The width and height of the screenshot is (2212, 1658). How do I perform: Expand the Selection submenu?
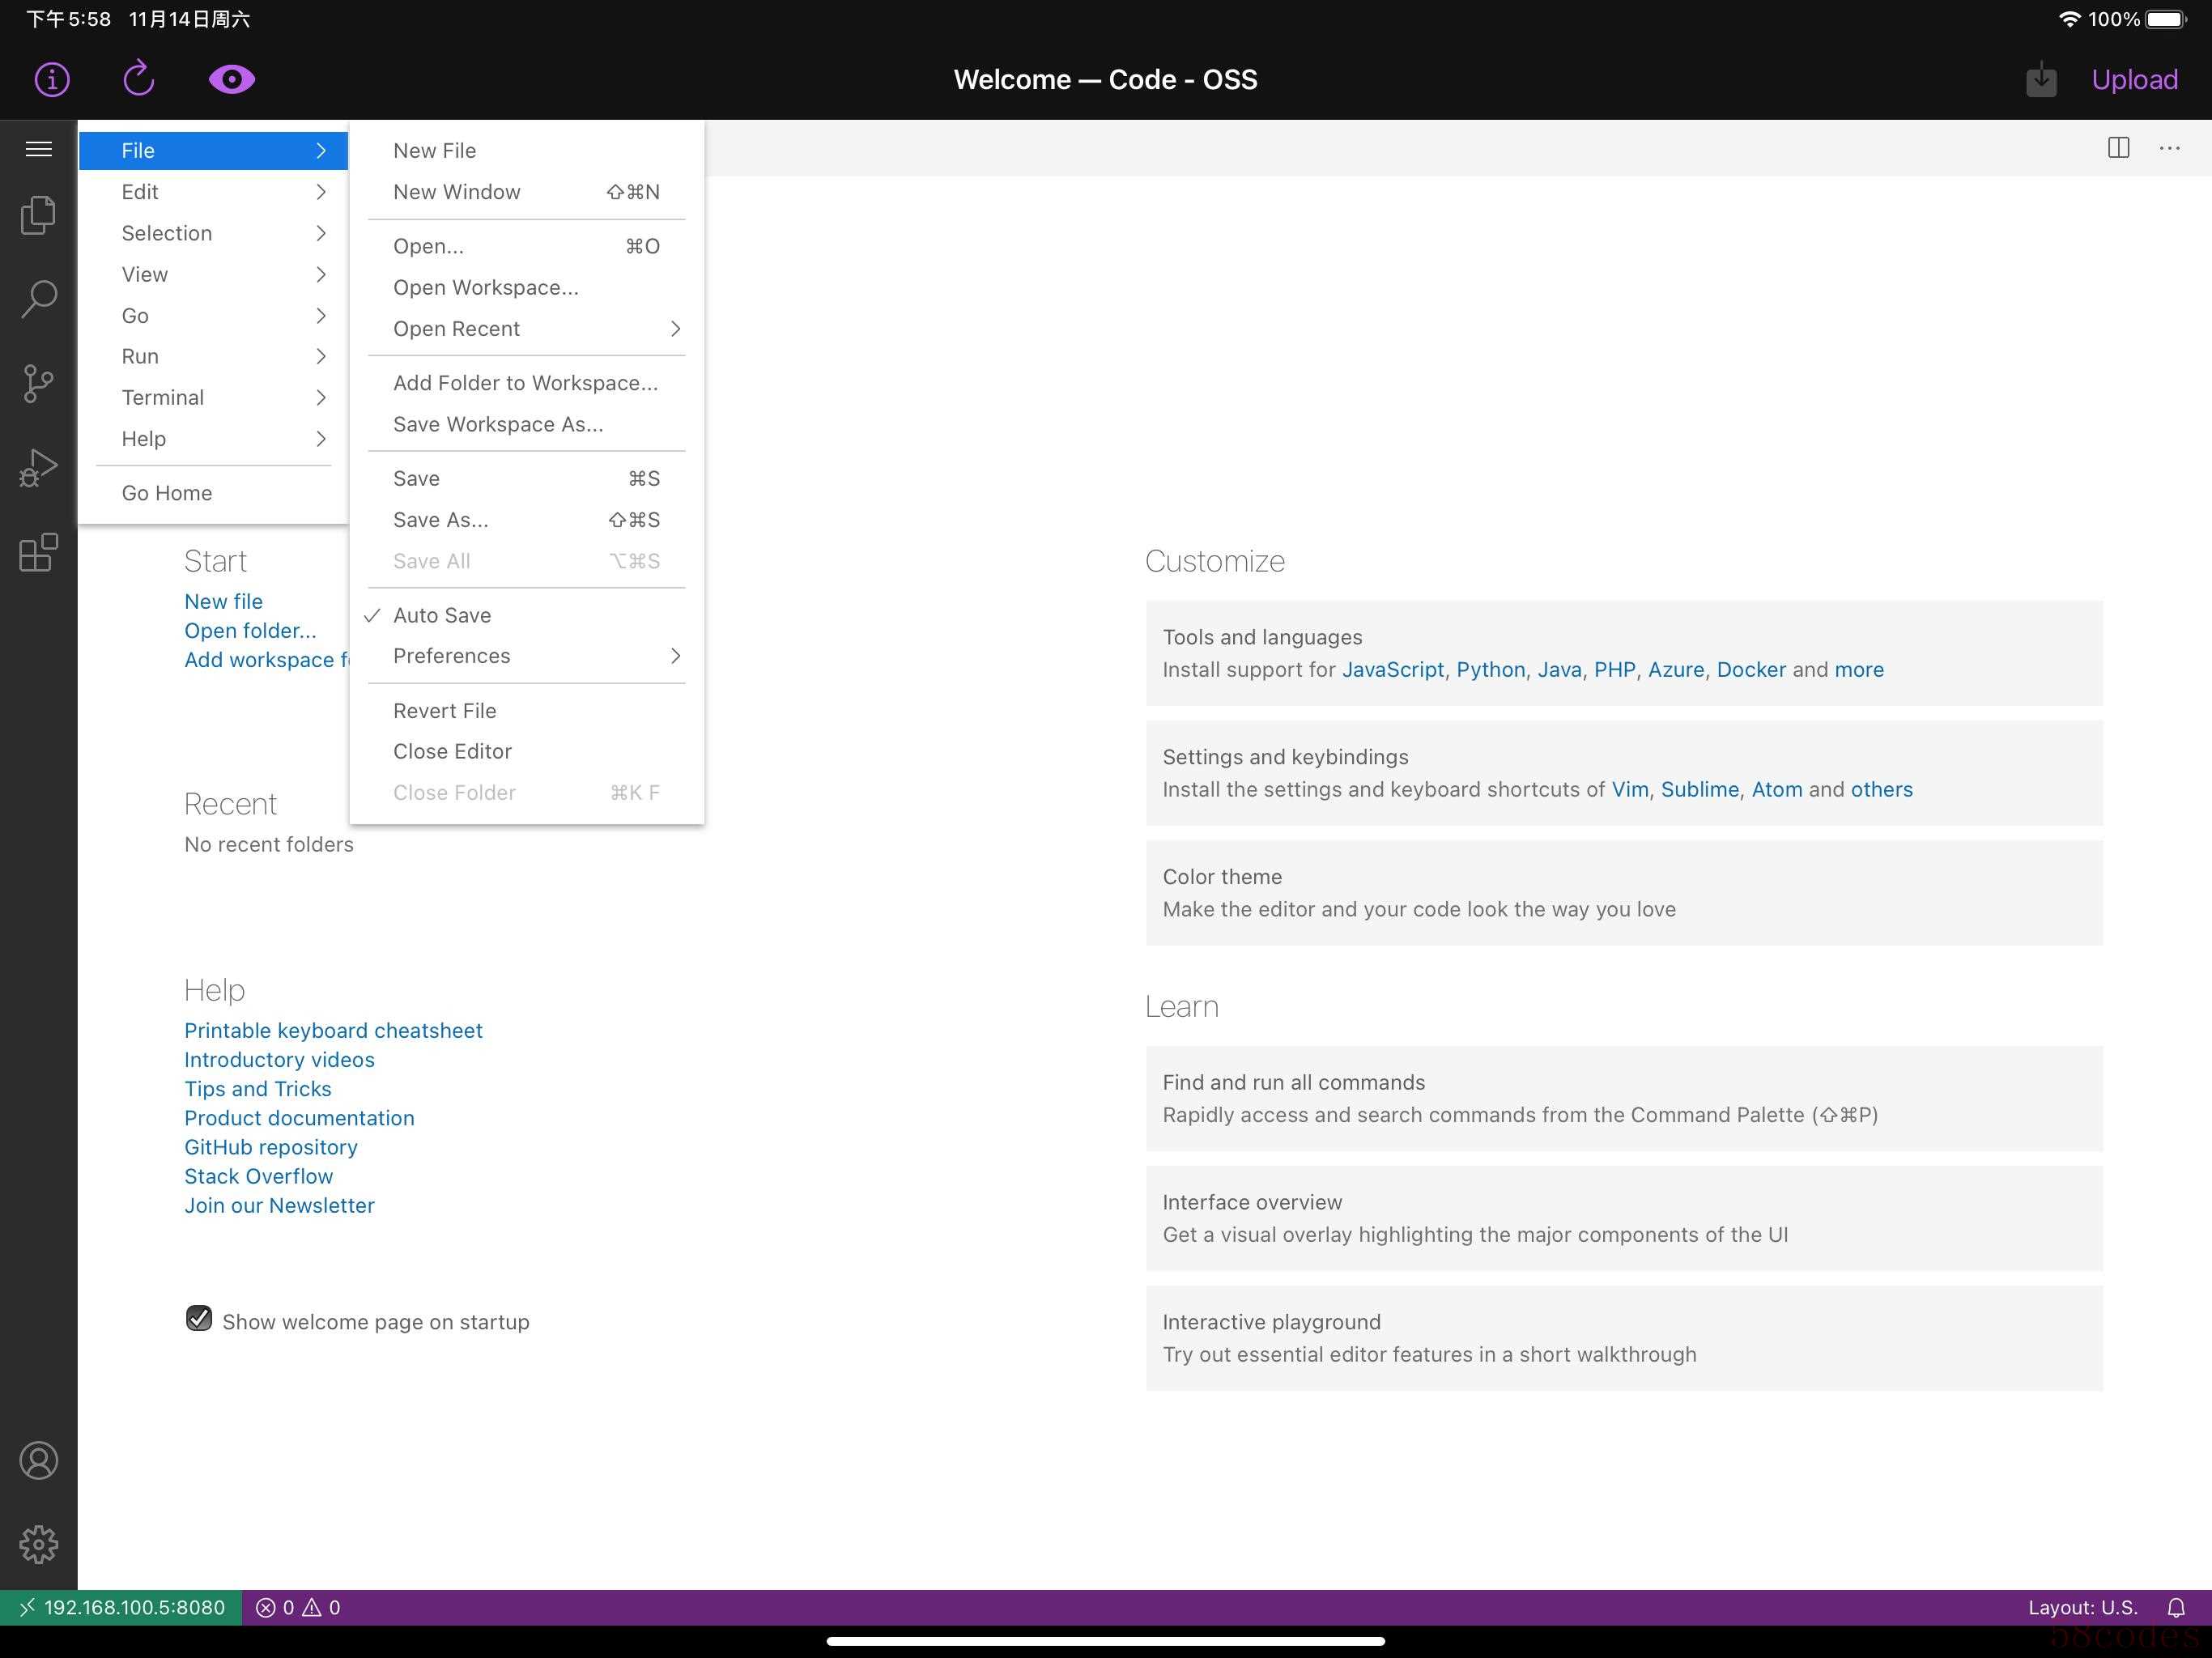coord(213,233)
